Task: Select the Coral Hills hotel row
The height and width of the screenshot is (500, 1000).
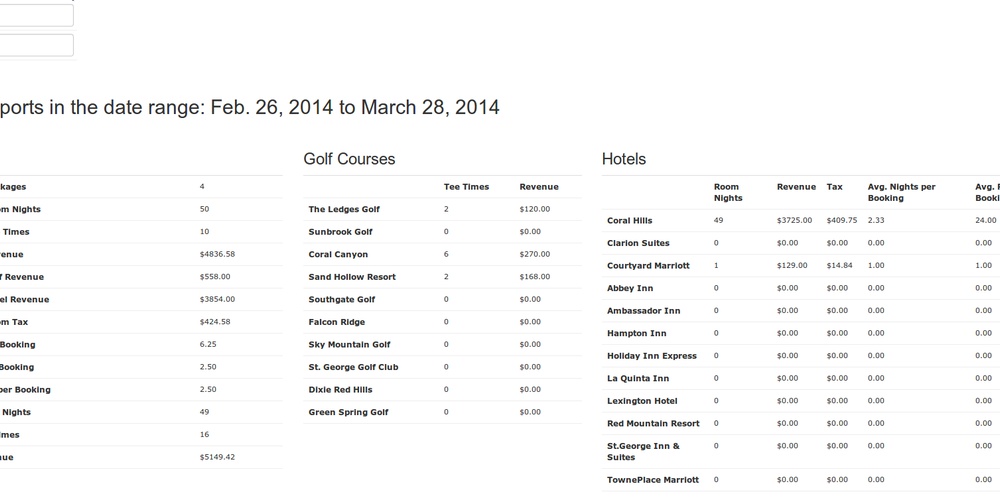Action: tap(629, 221)
